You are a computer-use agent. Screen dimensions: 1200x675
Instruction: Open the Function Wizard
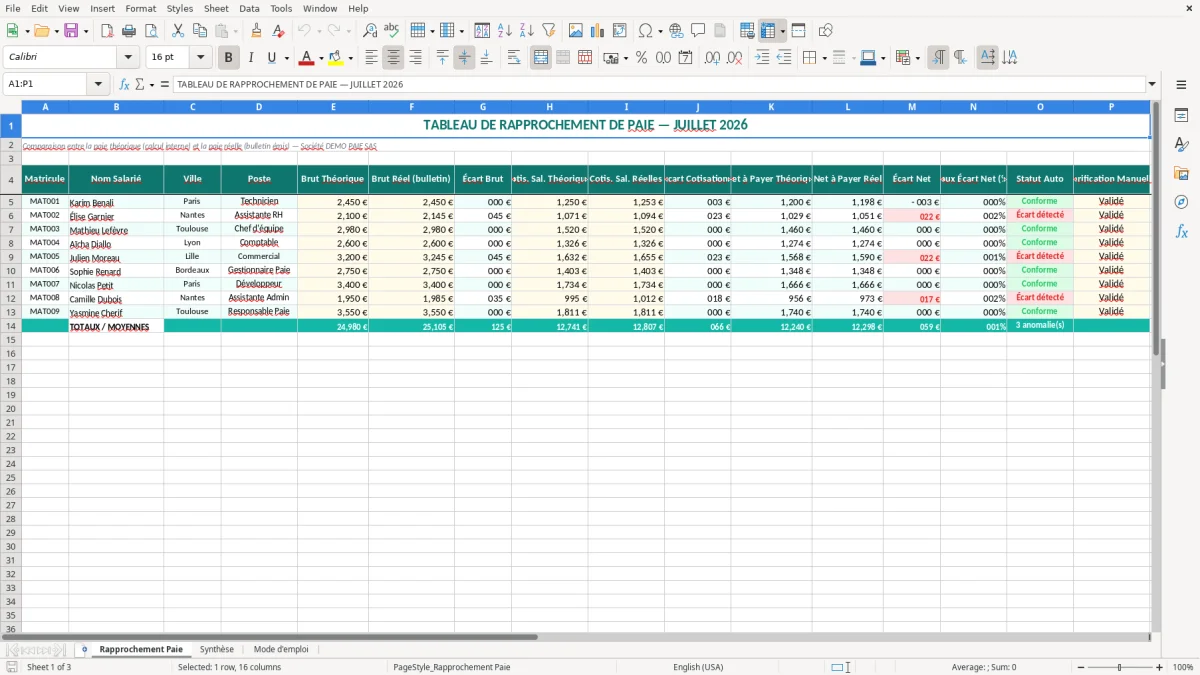point(124,84)
